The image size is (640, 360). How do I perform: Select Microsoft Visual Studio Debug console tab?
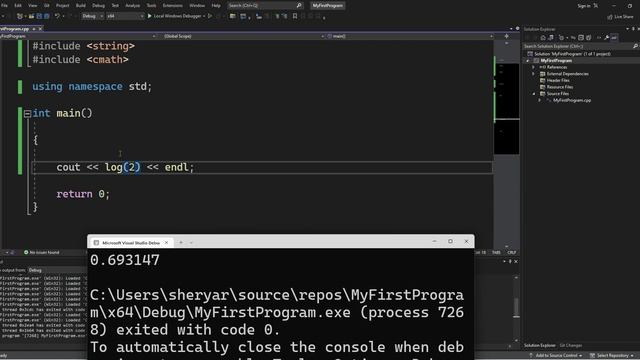coord(131,243)
